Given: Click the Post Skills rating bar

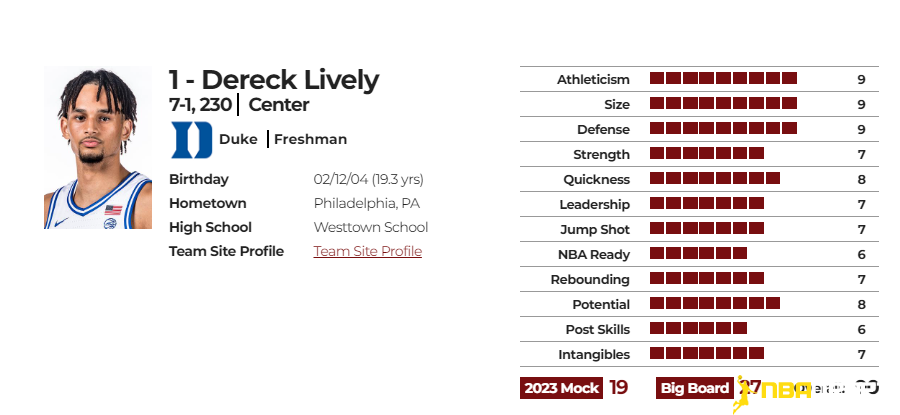Looking at the screenshot, I should pyautogui.click(x=699, y=328).
